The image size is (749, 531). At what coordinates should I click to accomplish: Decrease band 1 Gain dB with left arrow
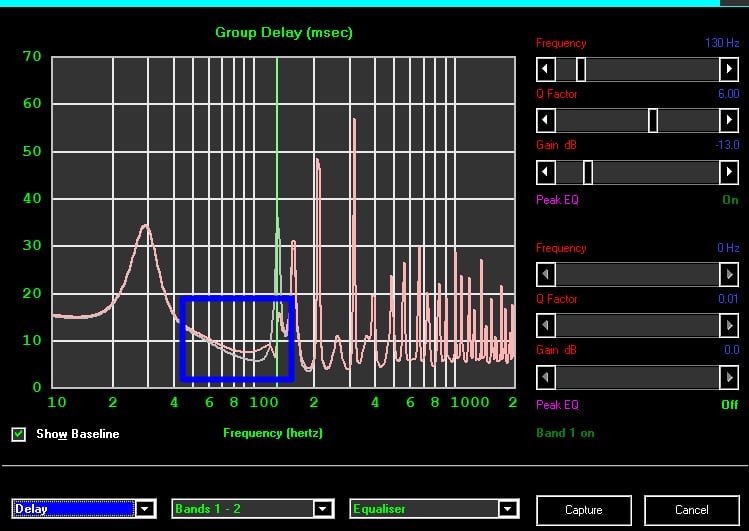(546, 172)
